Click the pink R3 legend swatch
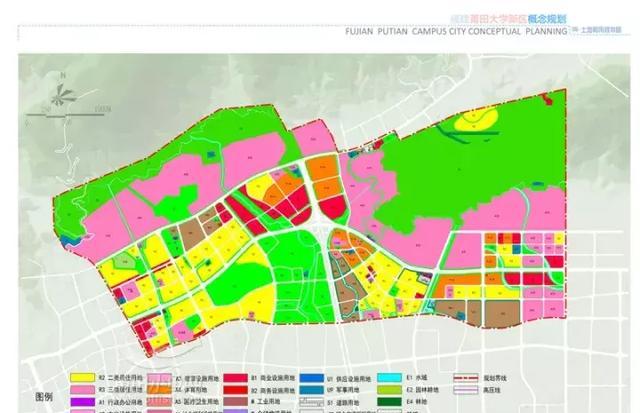The image size is (640, 413). click(82, 390)
